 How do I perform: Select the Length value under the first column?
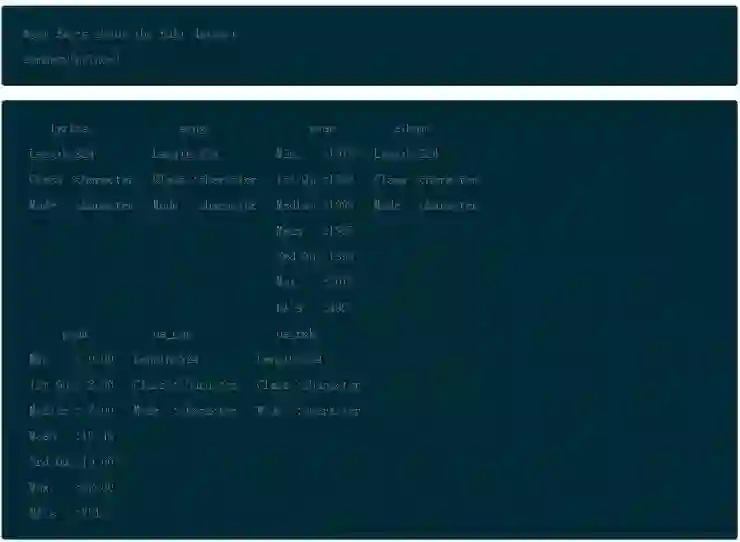pos(62,154)
